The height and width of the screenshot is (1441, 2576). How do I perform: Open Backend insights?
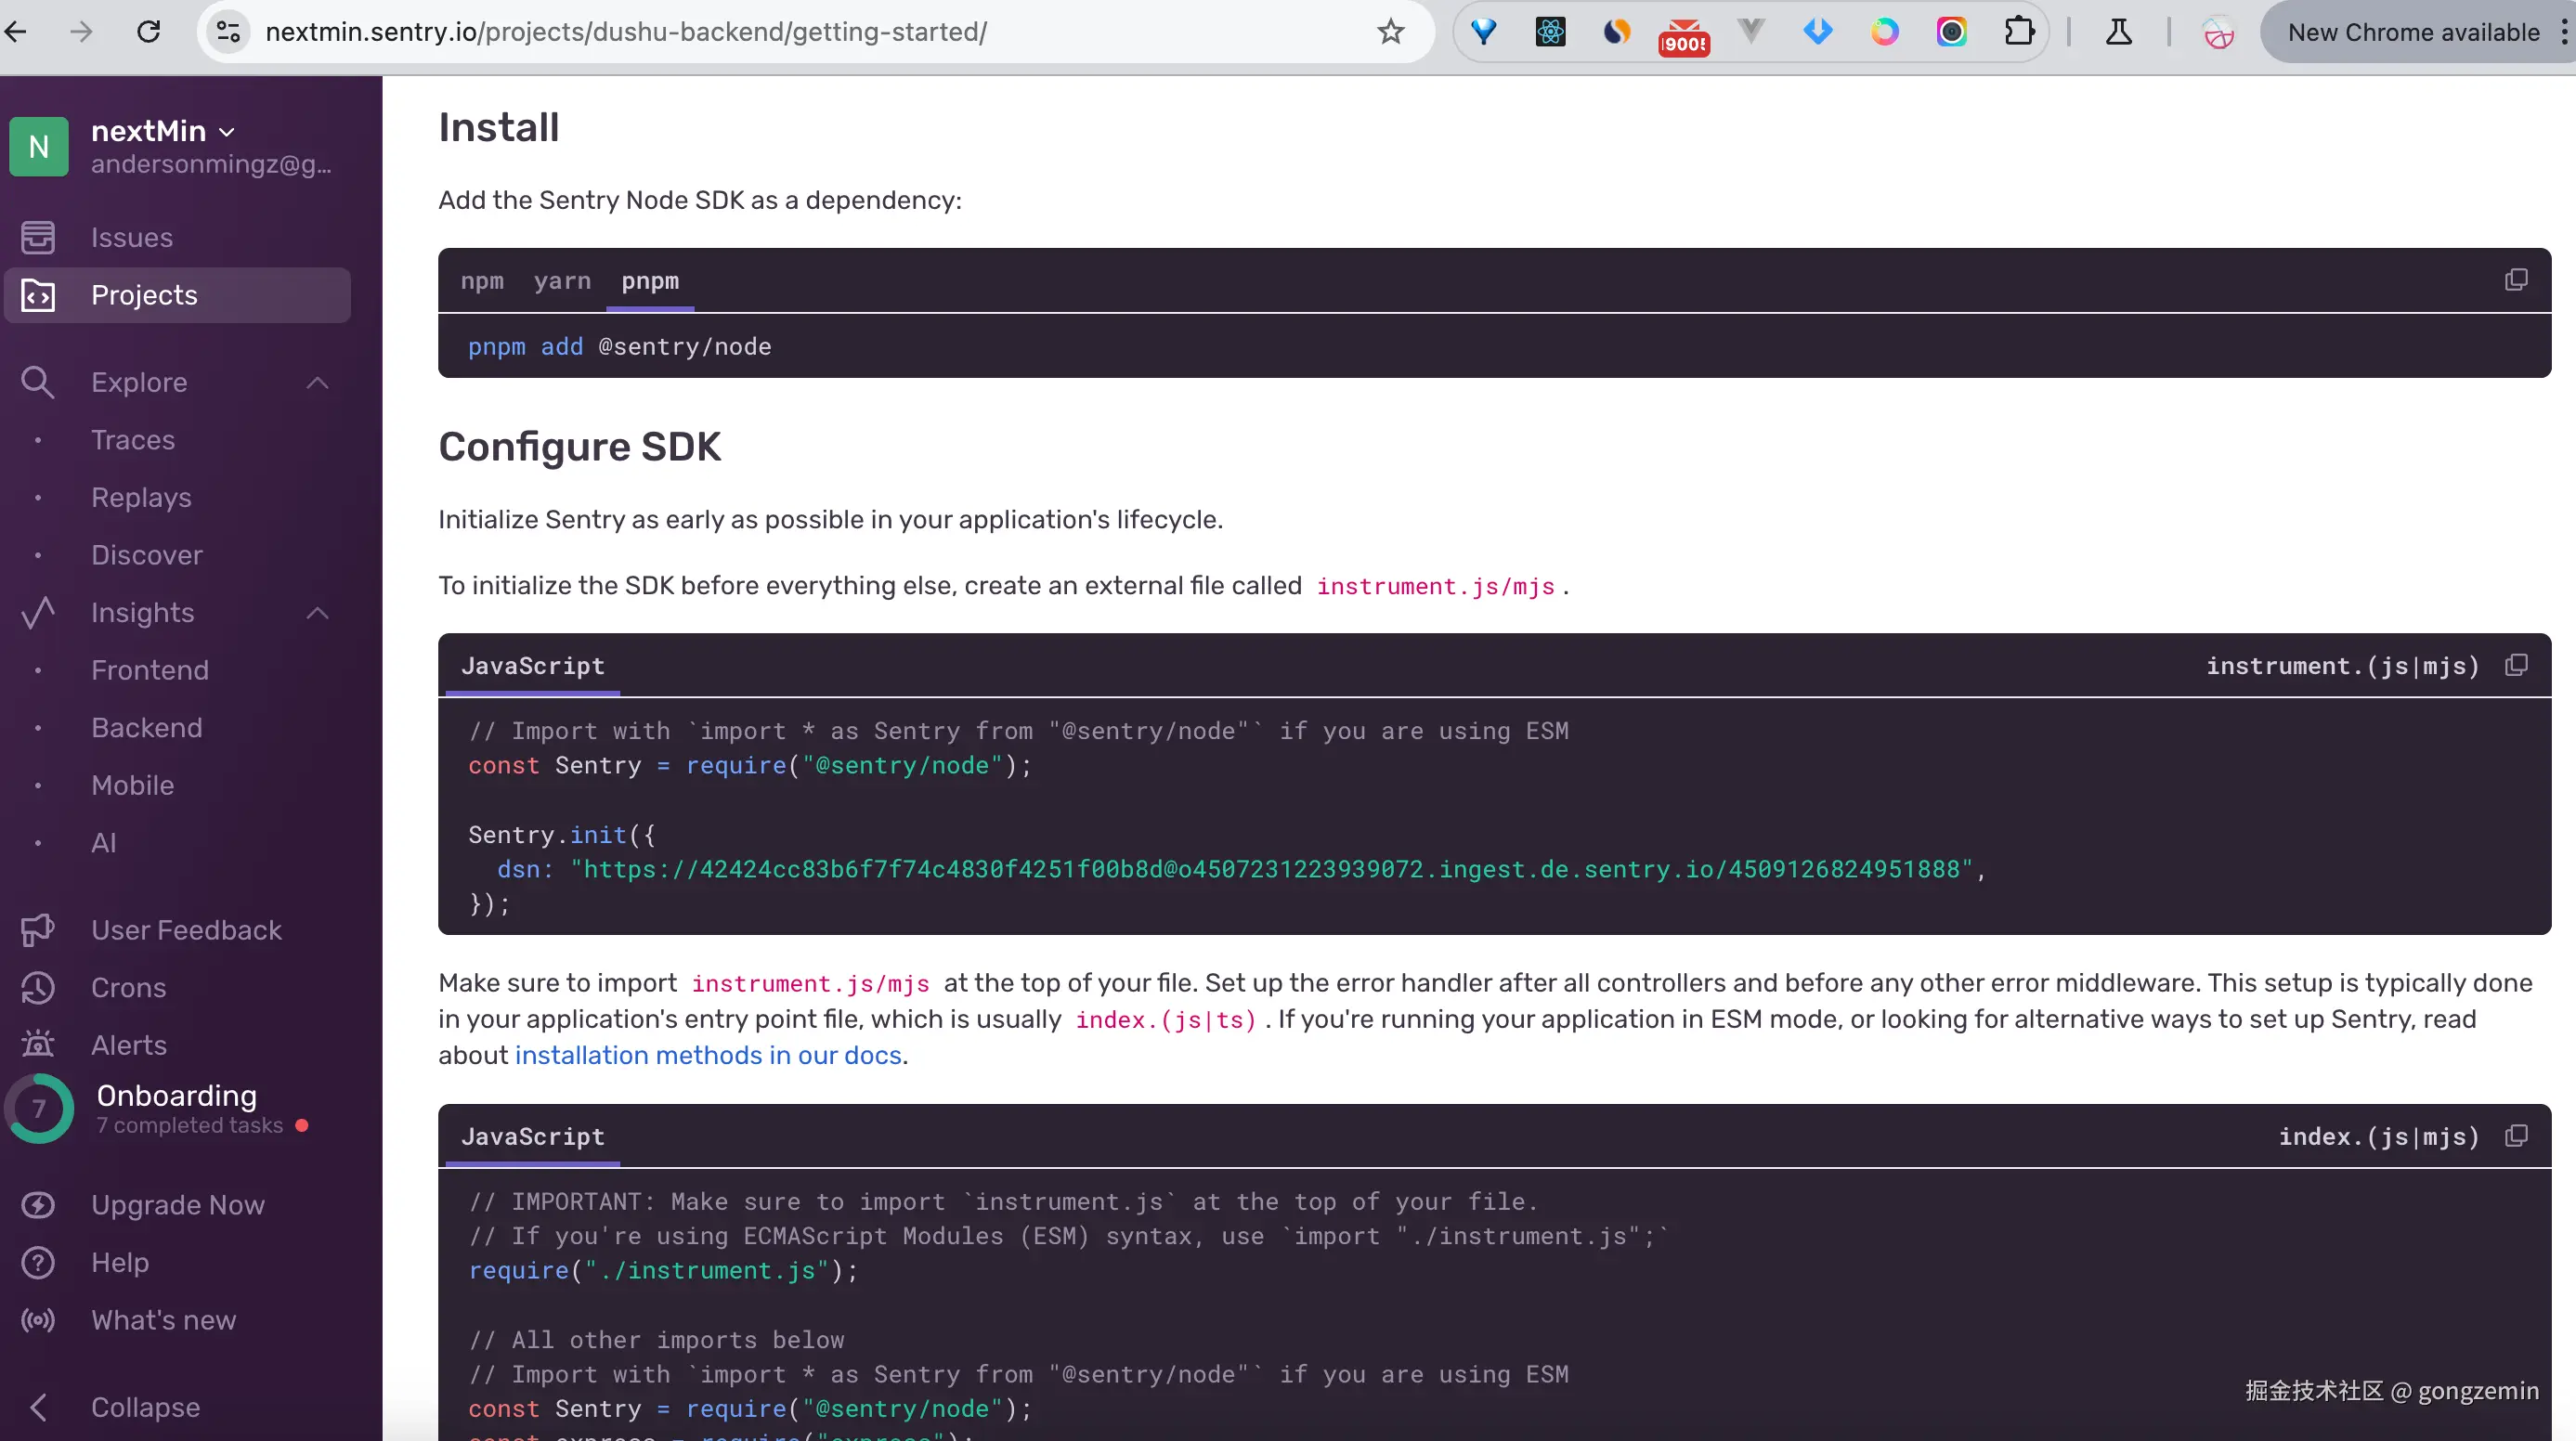(x=147, y=728)
